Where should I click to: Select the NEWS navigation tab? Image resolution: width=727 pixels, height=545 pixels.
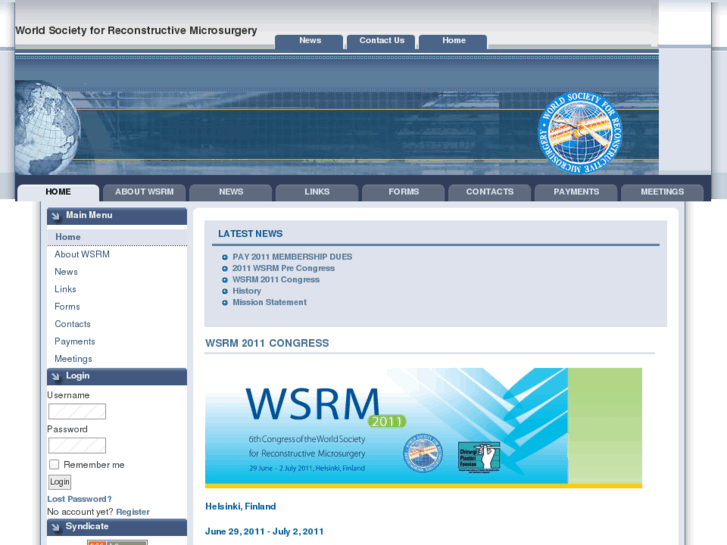(x=231, y=192)
